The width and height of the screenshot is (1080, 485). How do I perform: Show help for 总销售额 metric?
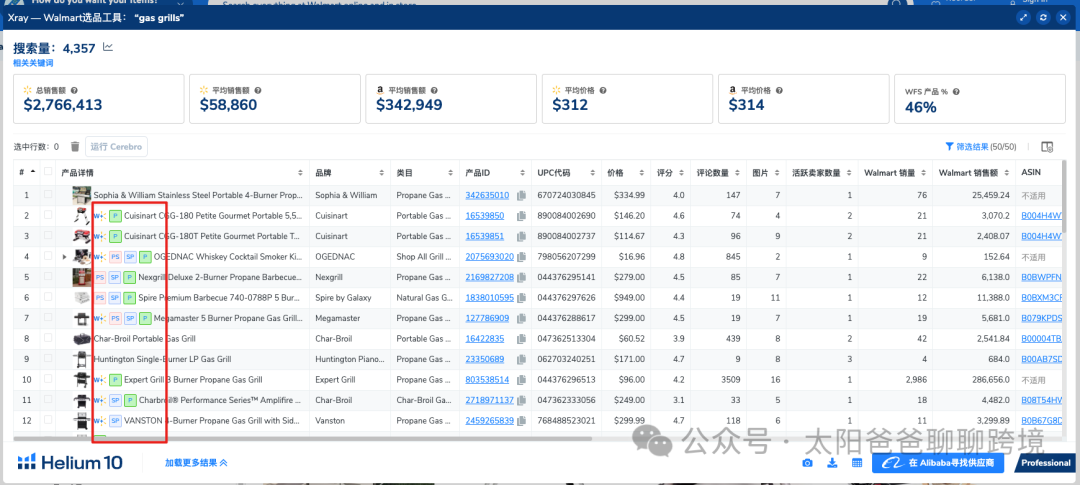[x=74, y=90]
